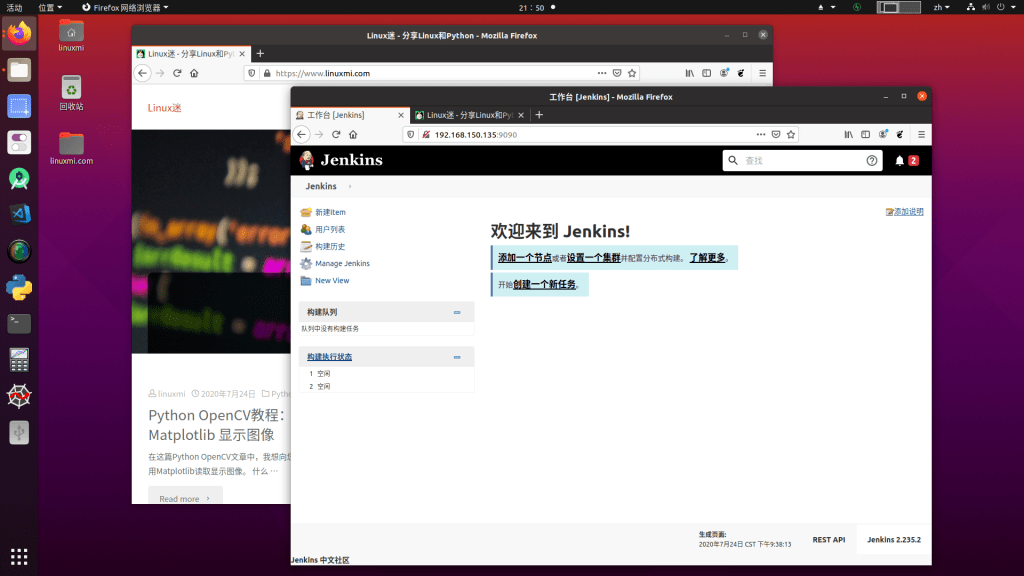The height and width of the screenshot is (576, 1024).
Task: Follow the 创建一个新任务 link
Action: [x=544, y=285]
